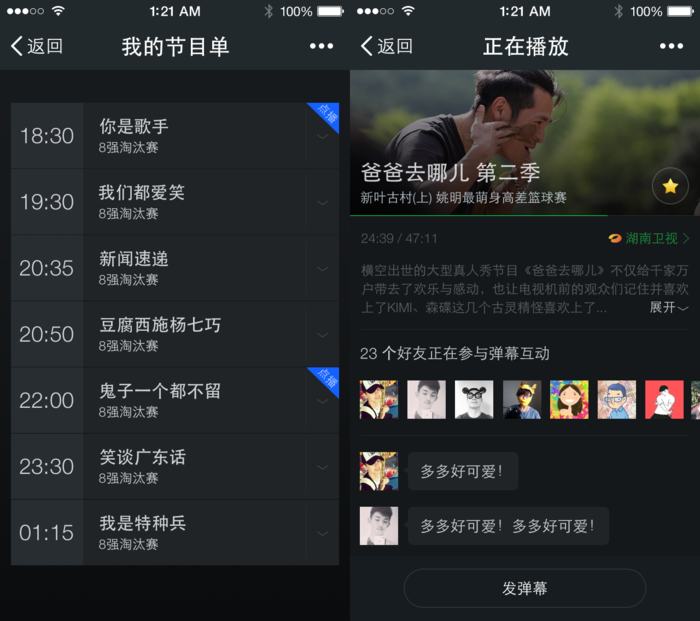Click the 发弹幕 button
Viewport: 700px width, 621px height.
point(525,588)
